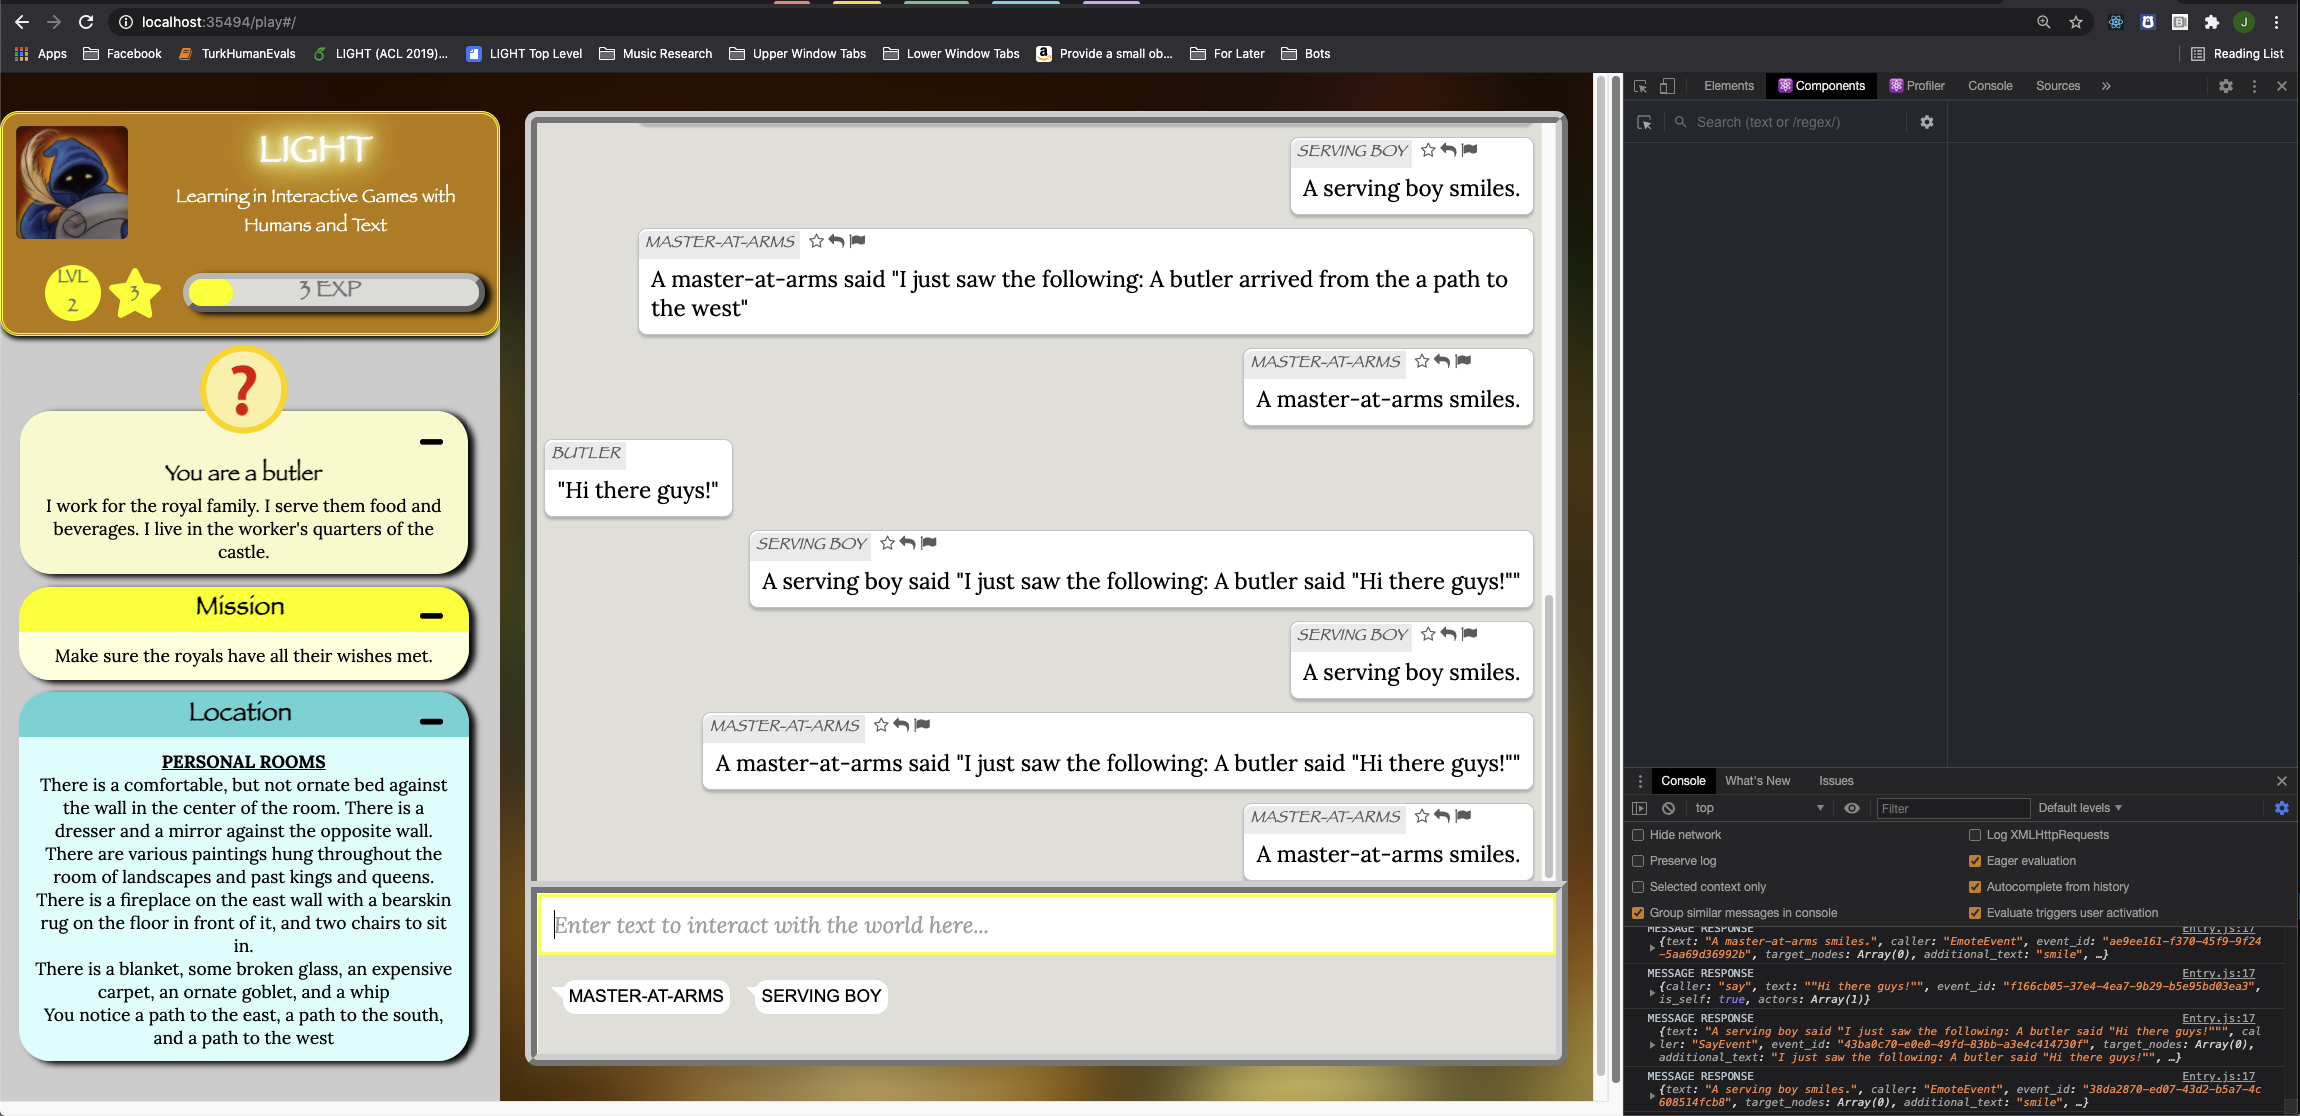Star the first serving boy smiles message

pos(1428,150)
